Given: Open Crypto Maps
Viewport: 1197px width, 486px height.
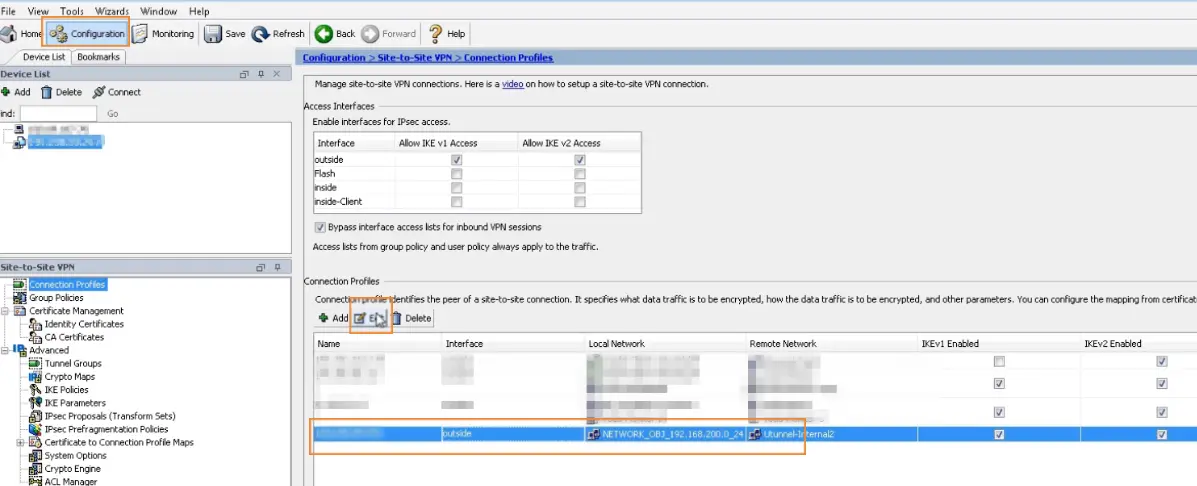Looking at the screenshot, I should (69, 377).
